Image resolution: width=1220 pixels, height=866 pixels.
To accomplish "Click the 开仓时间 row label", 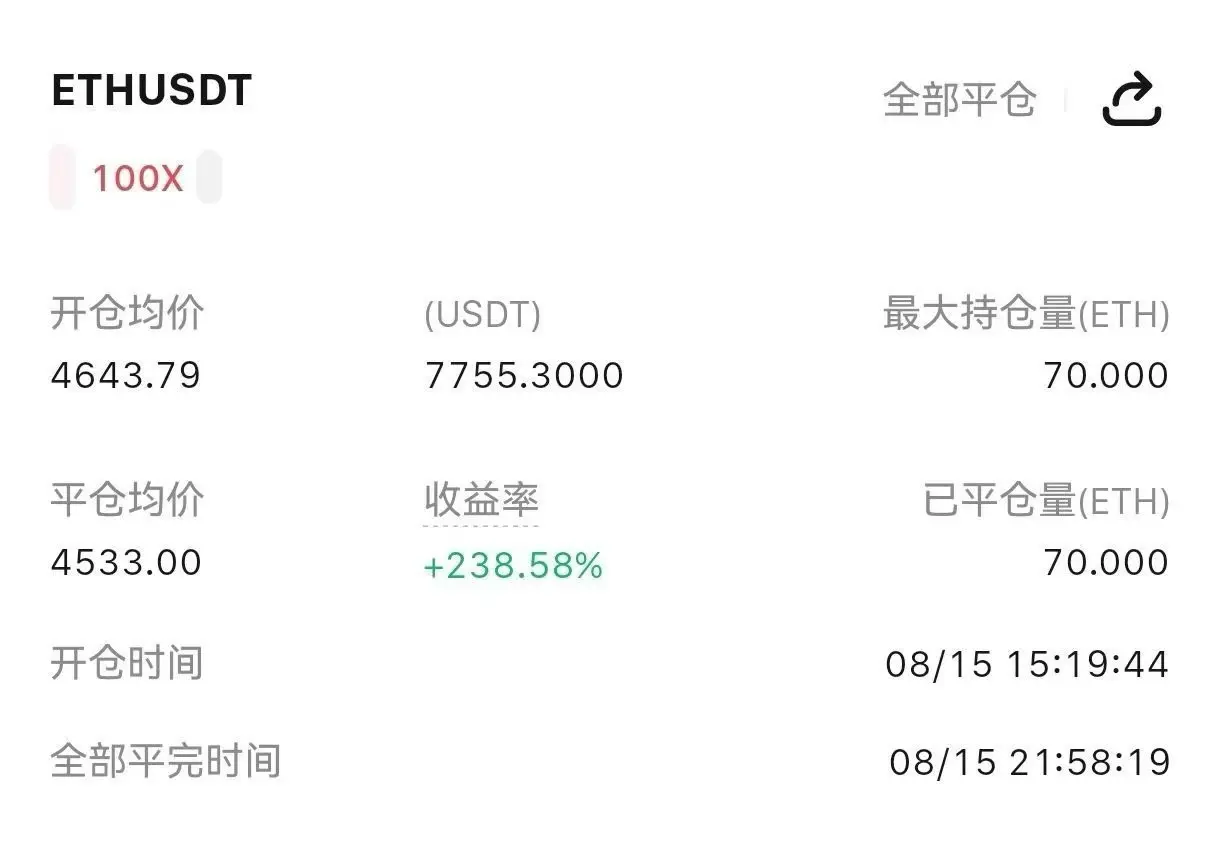I will 127,663.
